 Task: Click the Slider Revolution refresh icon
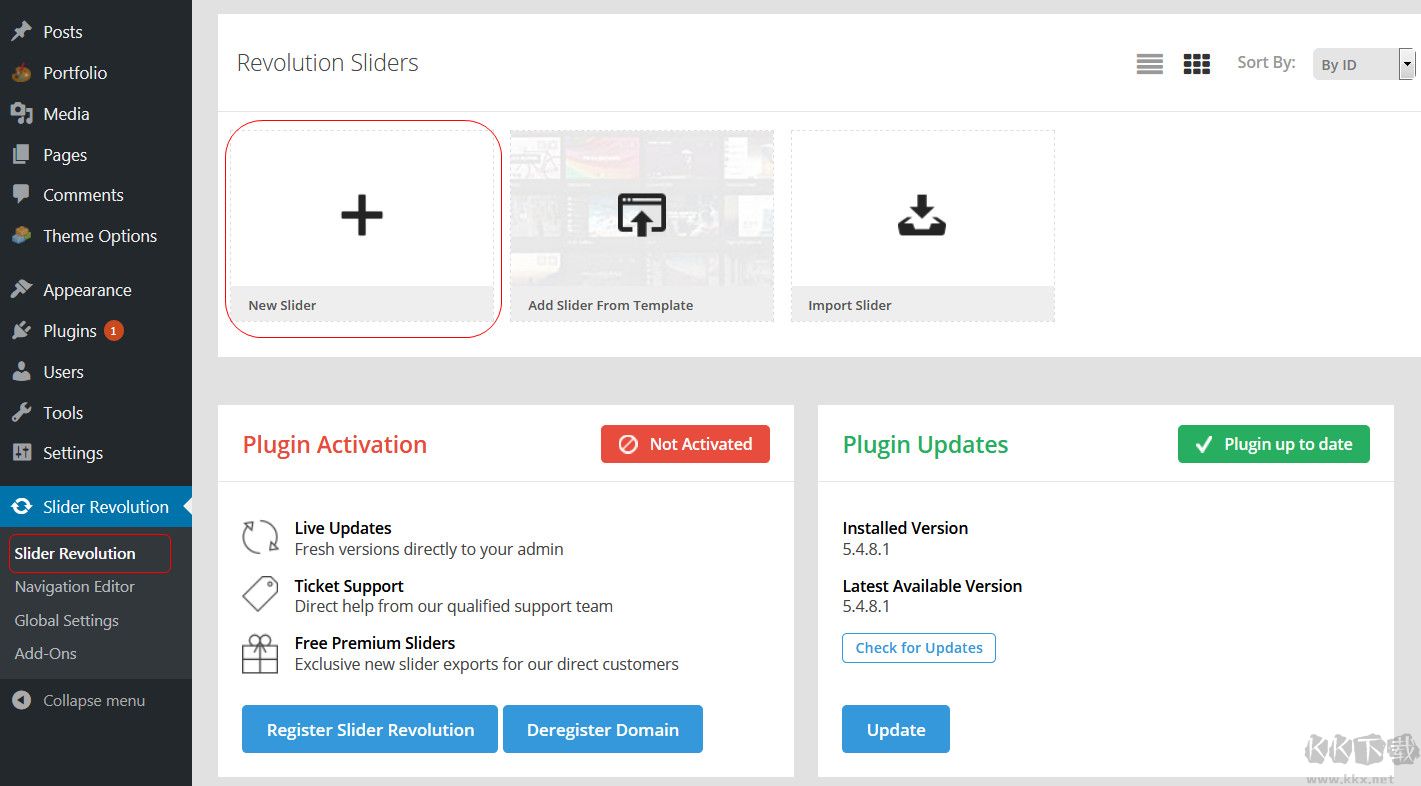tap(21, 507)
